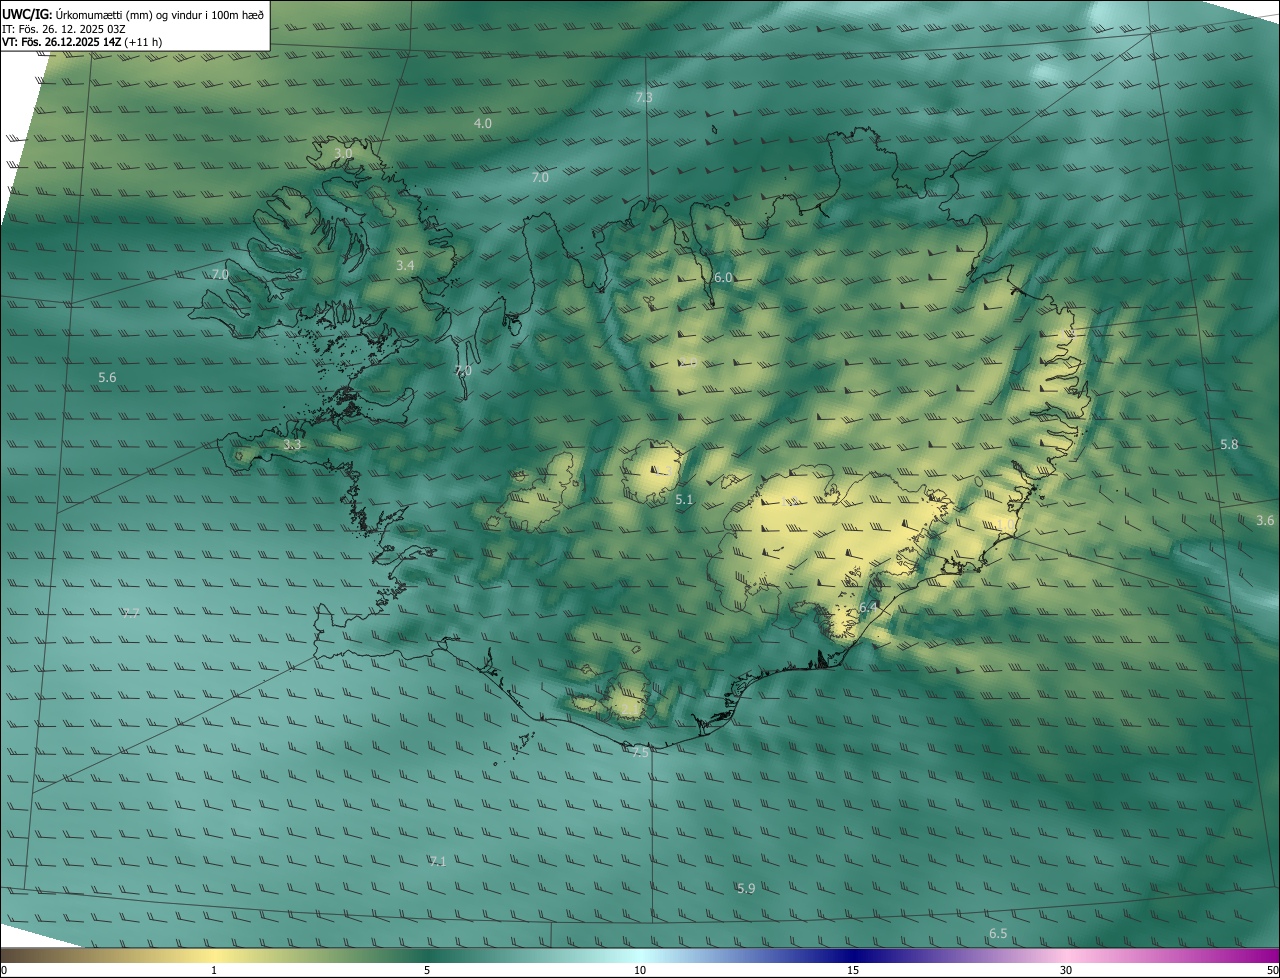This screenshot has height=978, width=1280.
Task: Click the 3.6 value label on the map
Action: click(1265, 520)
